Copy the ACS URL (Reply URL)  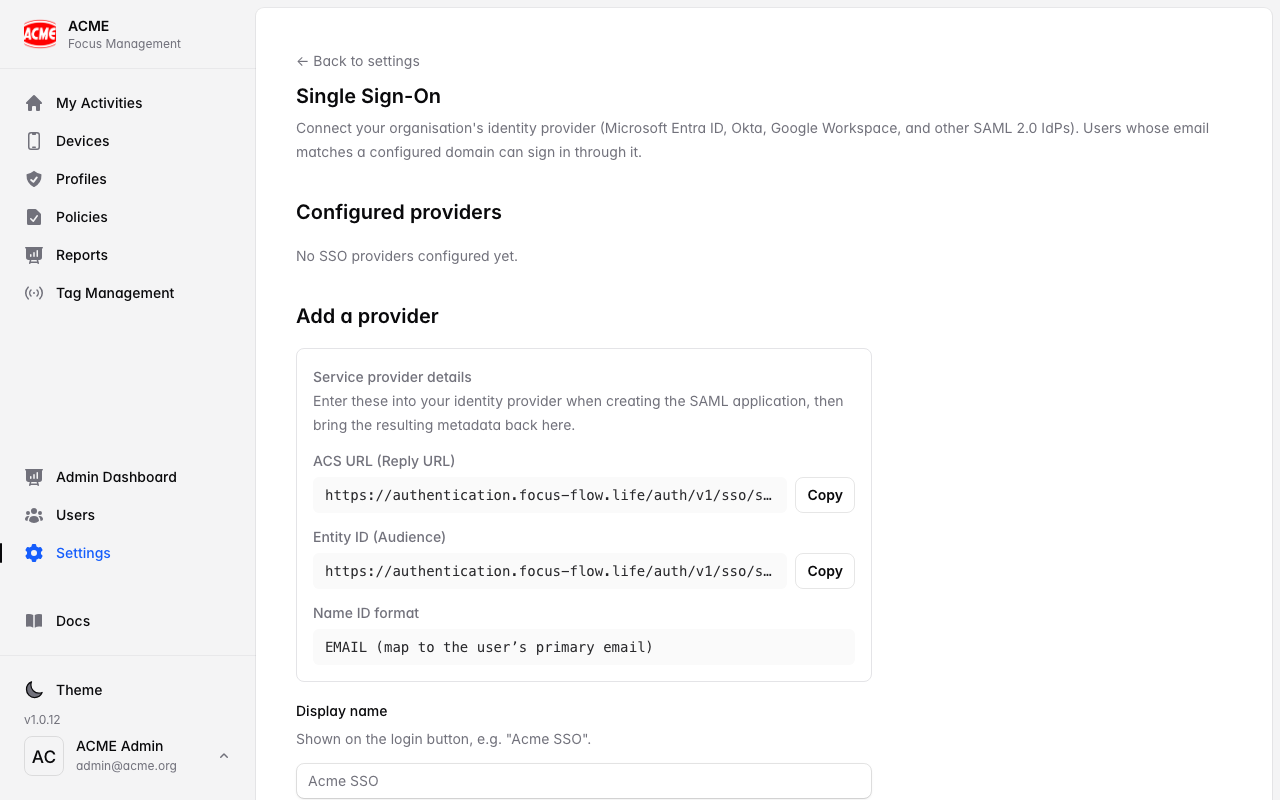825,495
